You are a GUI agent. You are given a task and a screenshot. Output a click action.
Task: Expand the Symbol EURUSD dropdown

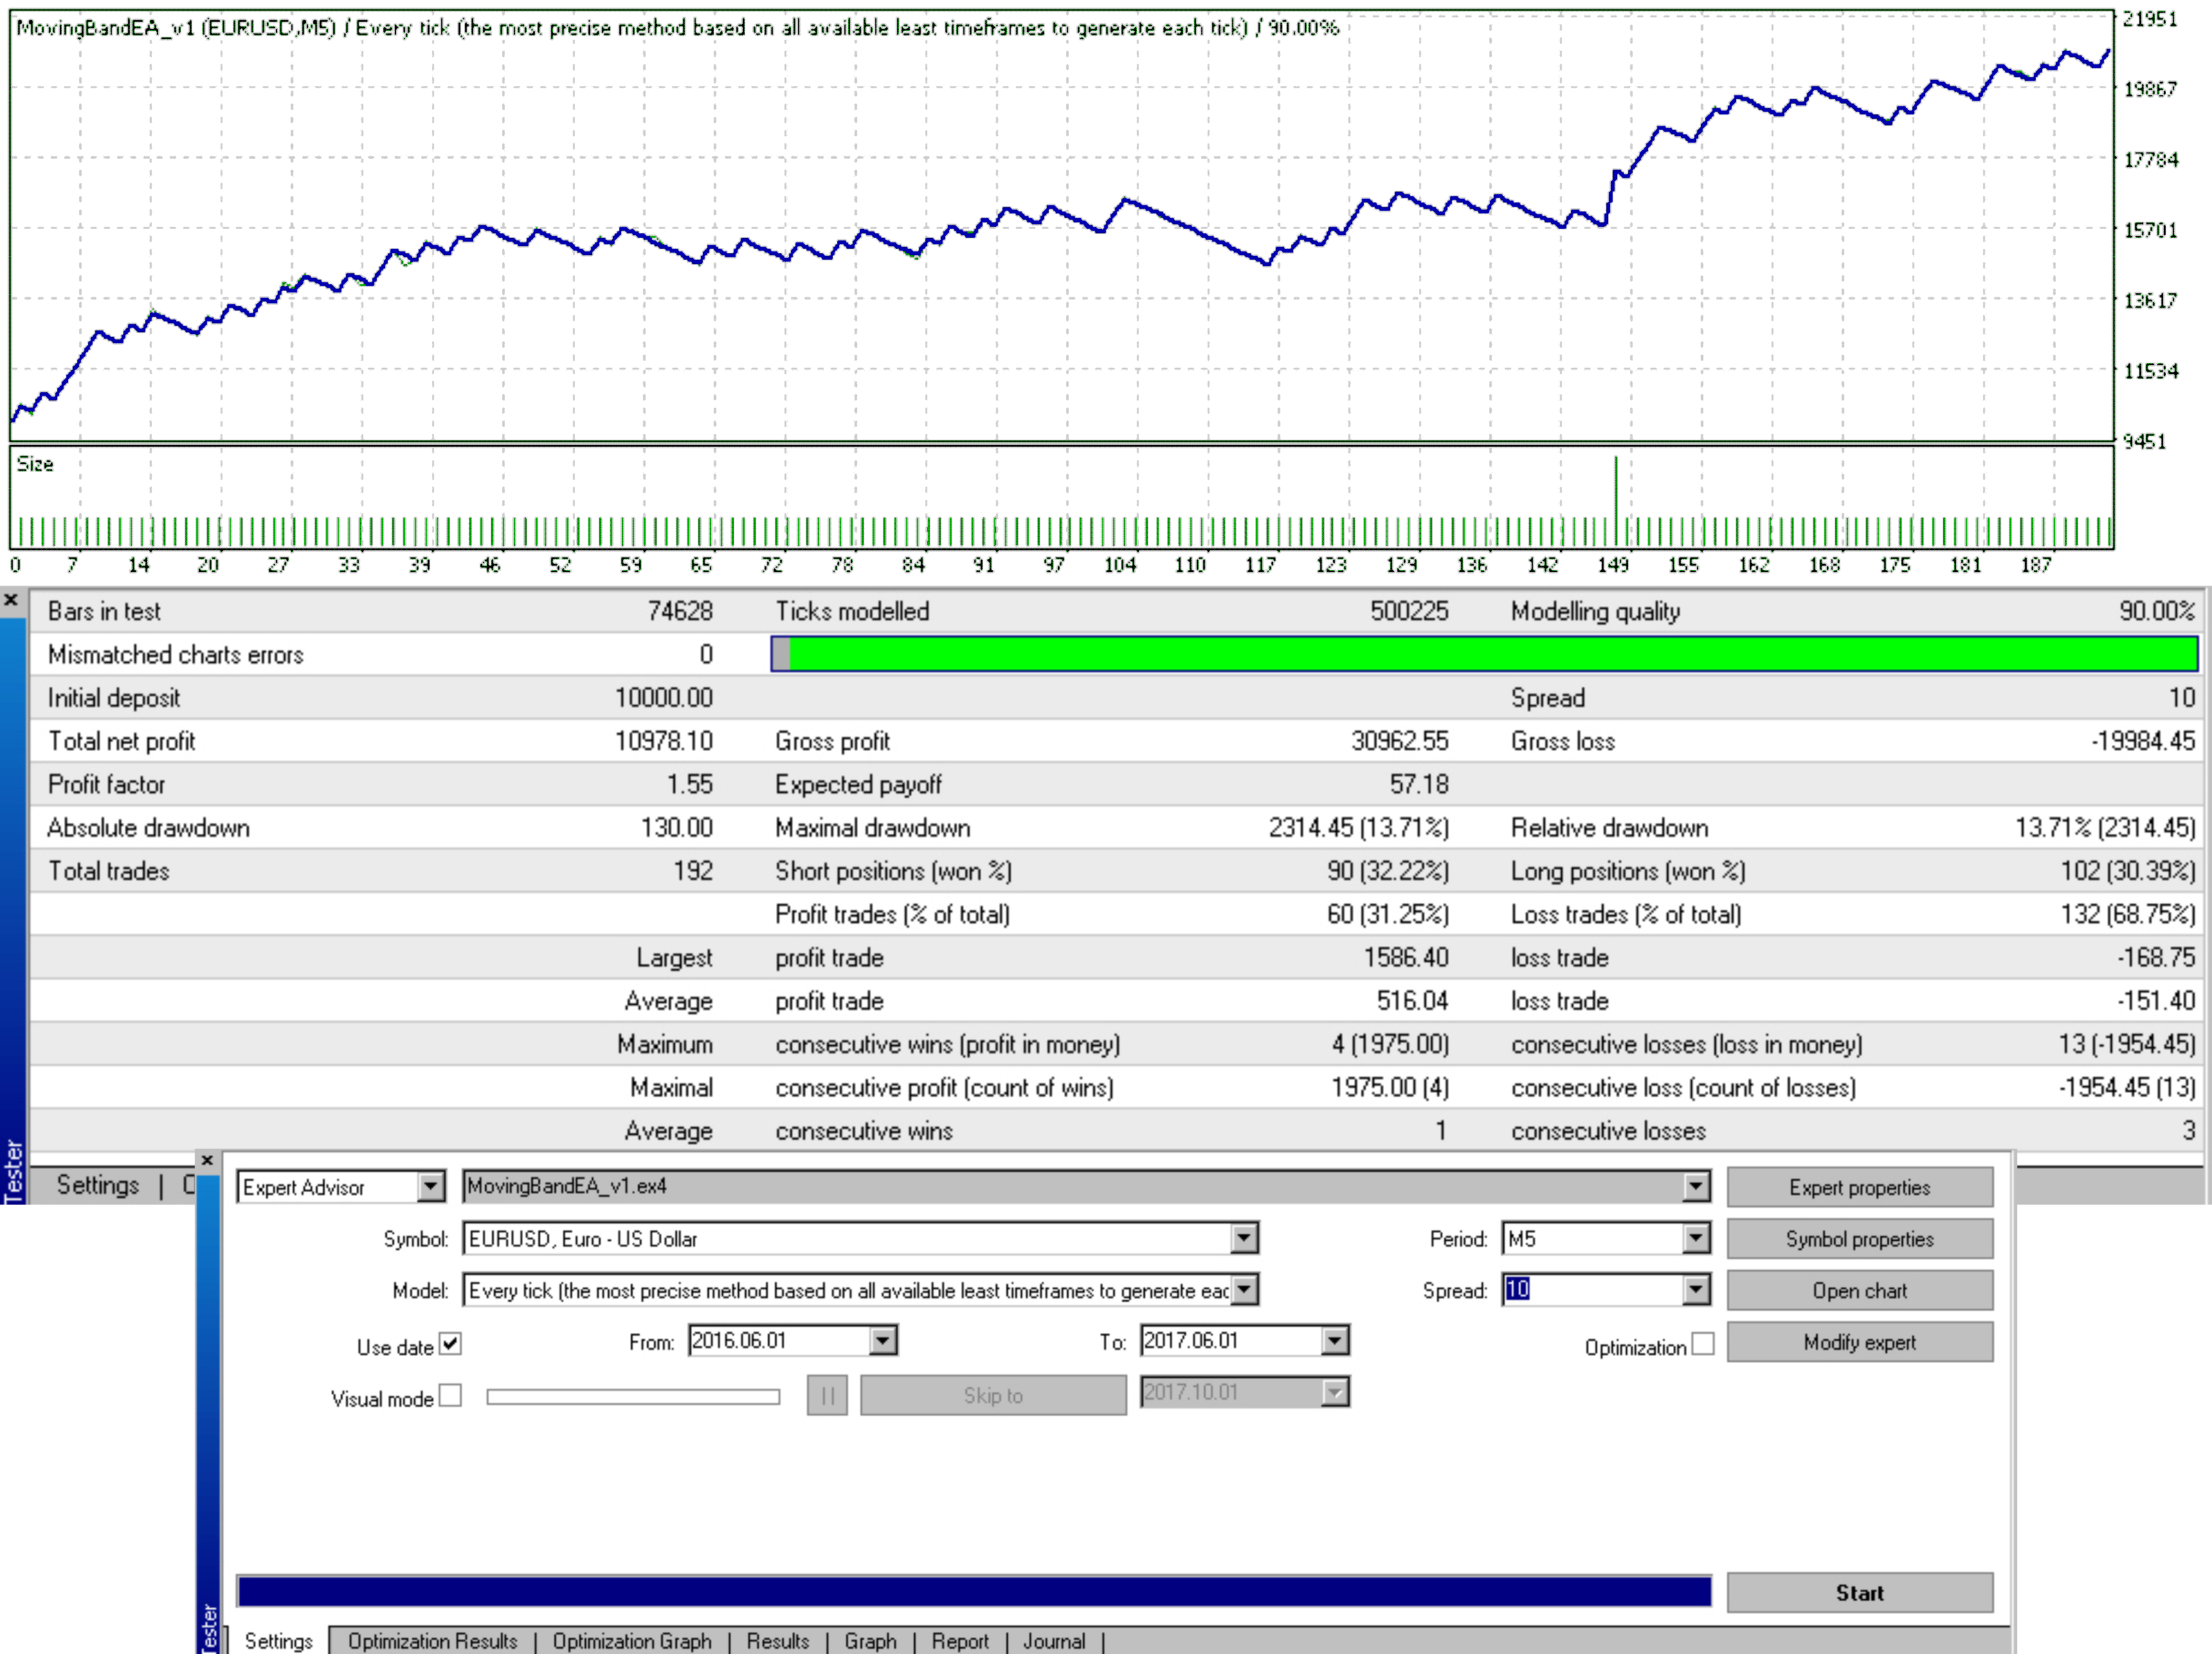1243,1239
